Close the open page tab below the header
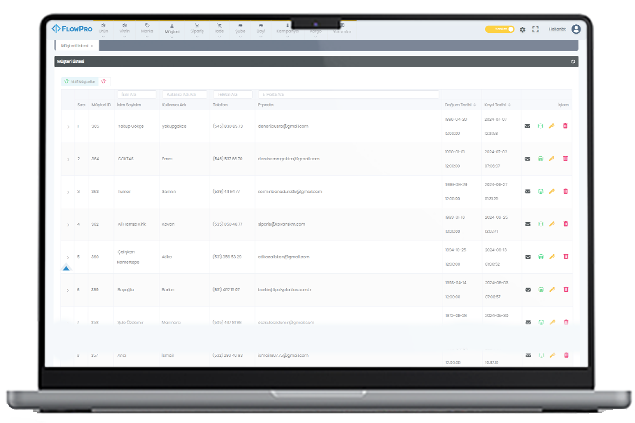The image size is (635, 423). point(92,46)
